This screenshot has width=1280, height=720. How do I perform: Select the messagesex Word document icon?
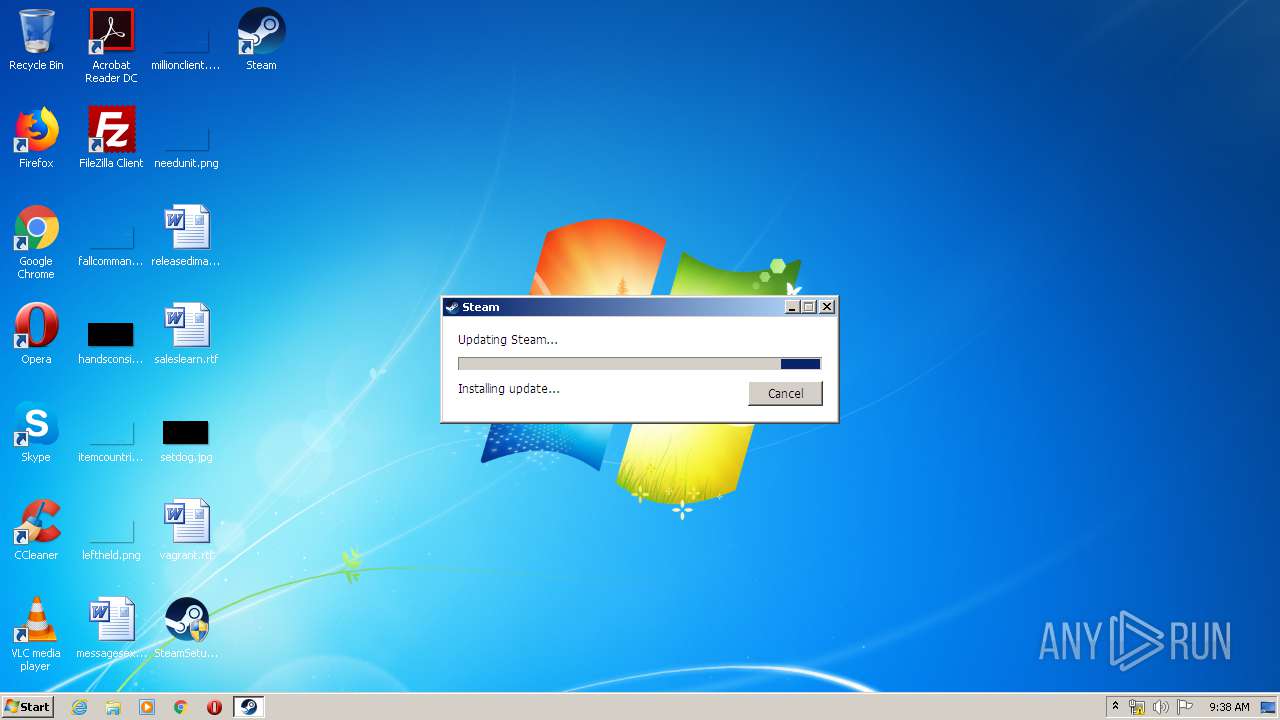111,628
